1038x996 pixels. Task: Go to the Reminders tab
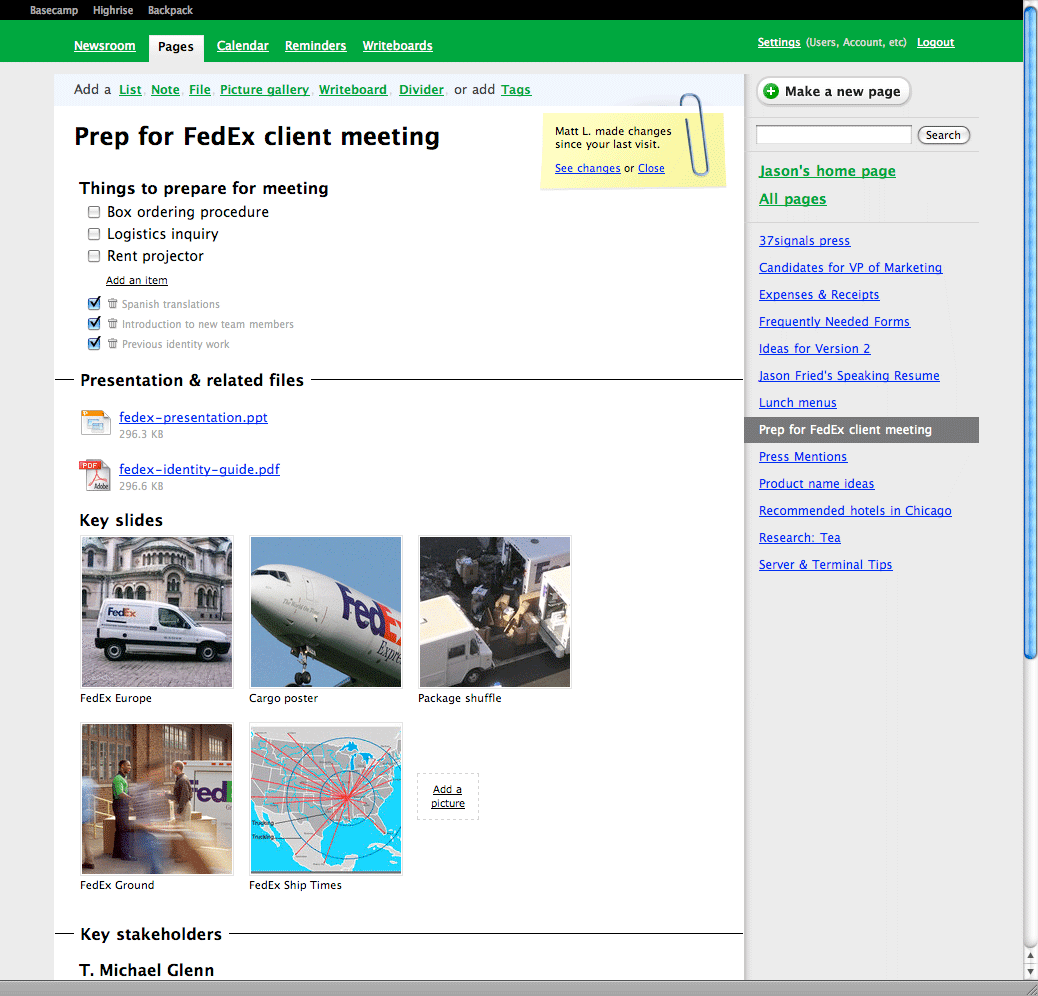pyautogui.click(x=316, y=46)
